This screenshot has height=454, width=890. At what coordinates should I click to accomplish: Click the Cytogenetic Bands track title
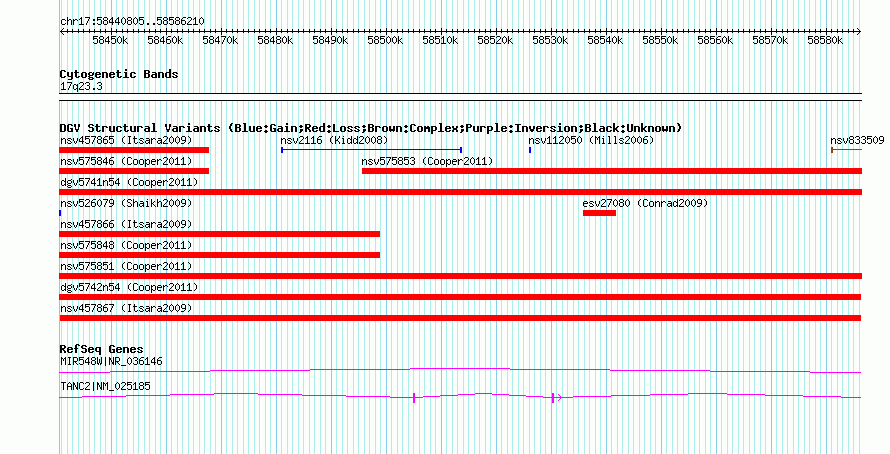pos(119,74)
